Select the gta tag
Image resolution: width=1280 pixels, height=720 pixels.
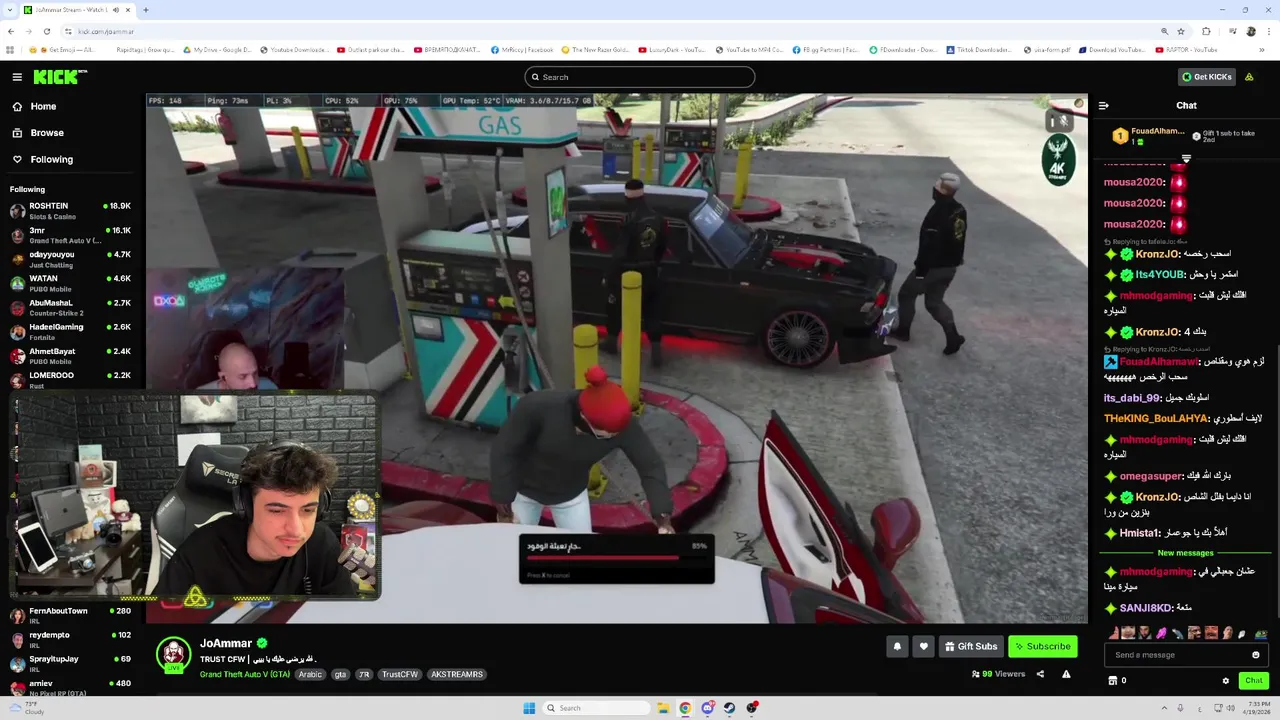click(x=340, y=675)
